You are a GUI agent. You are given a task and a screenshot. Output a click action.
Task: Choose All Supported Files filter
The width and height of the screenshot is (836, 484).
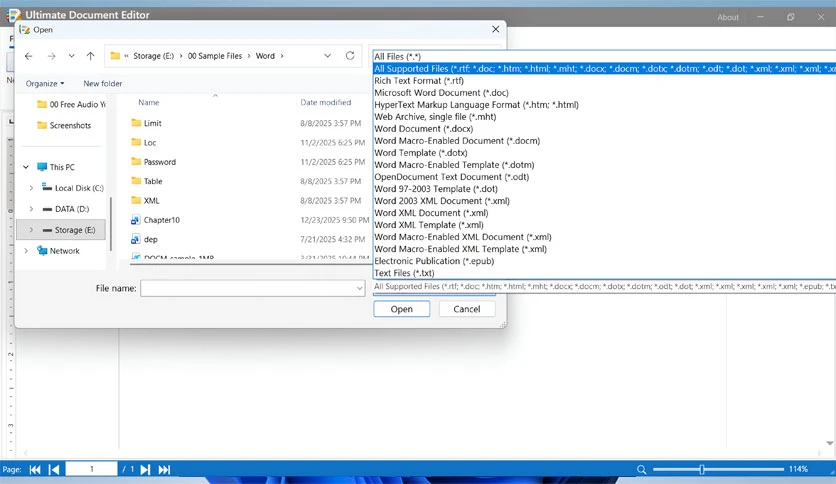605,69
